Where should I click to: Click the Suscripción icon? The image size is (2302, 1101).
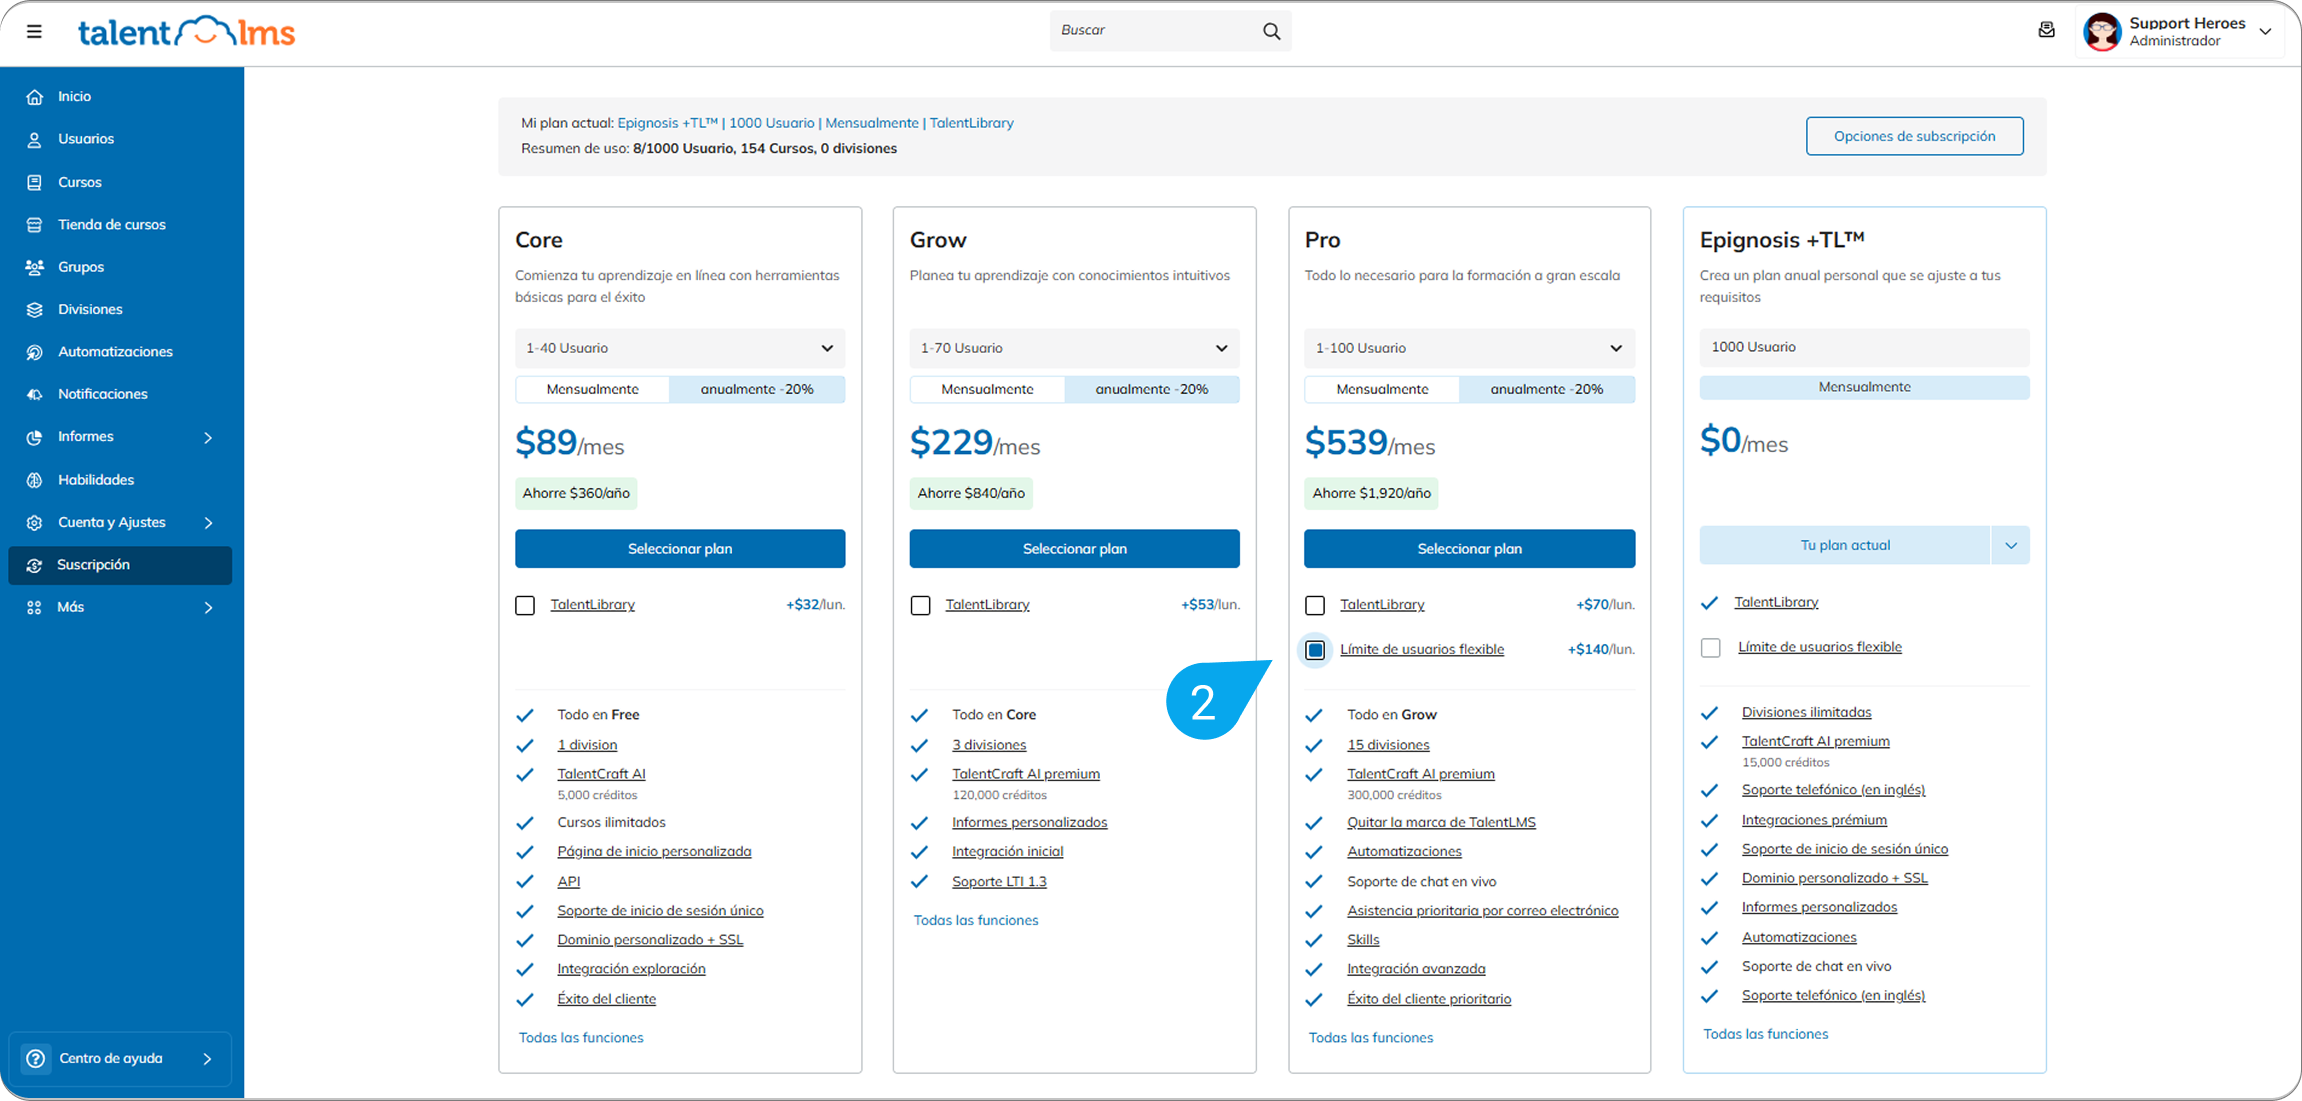click(35, 565)
